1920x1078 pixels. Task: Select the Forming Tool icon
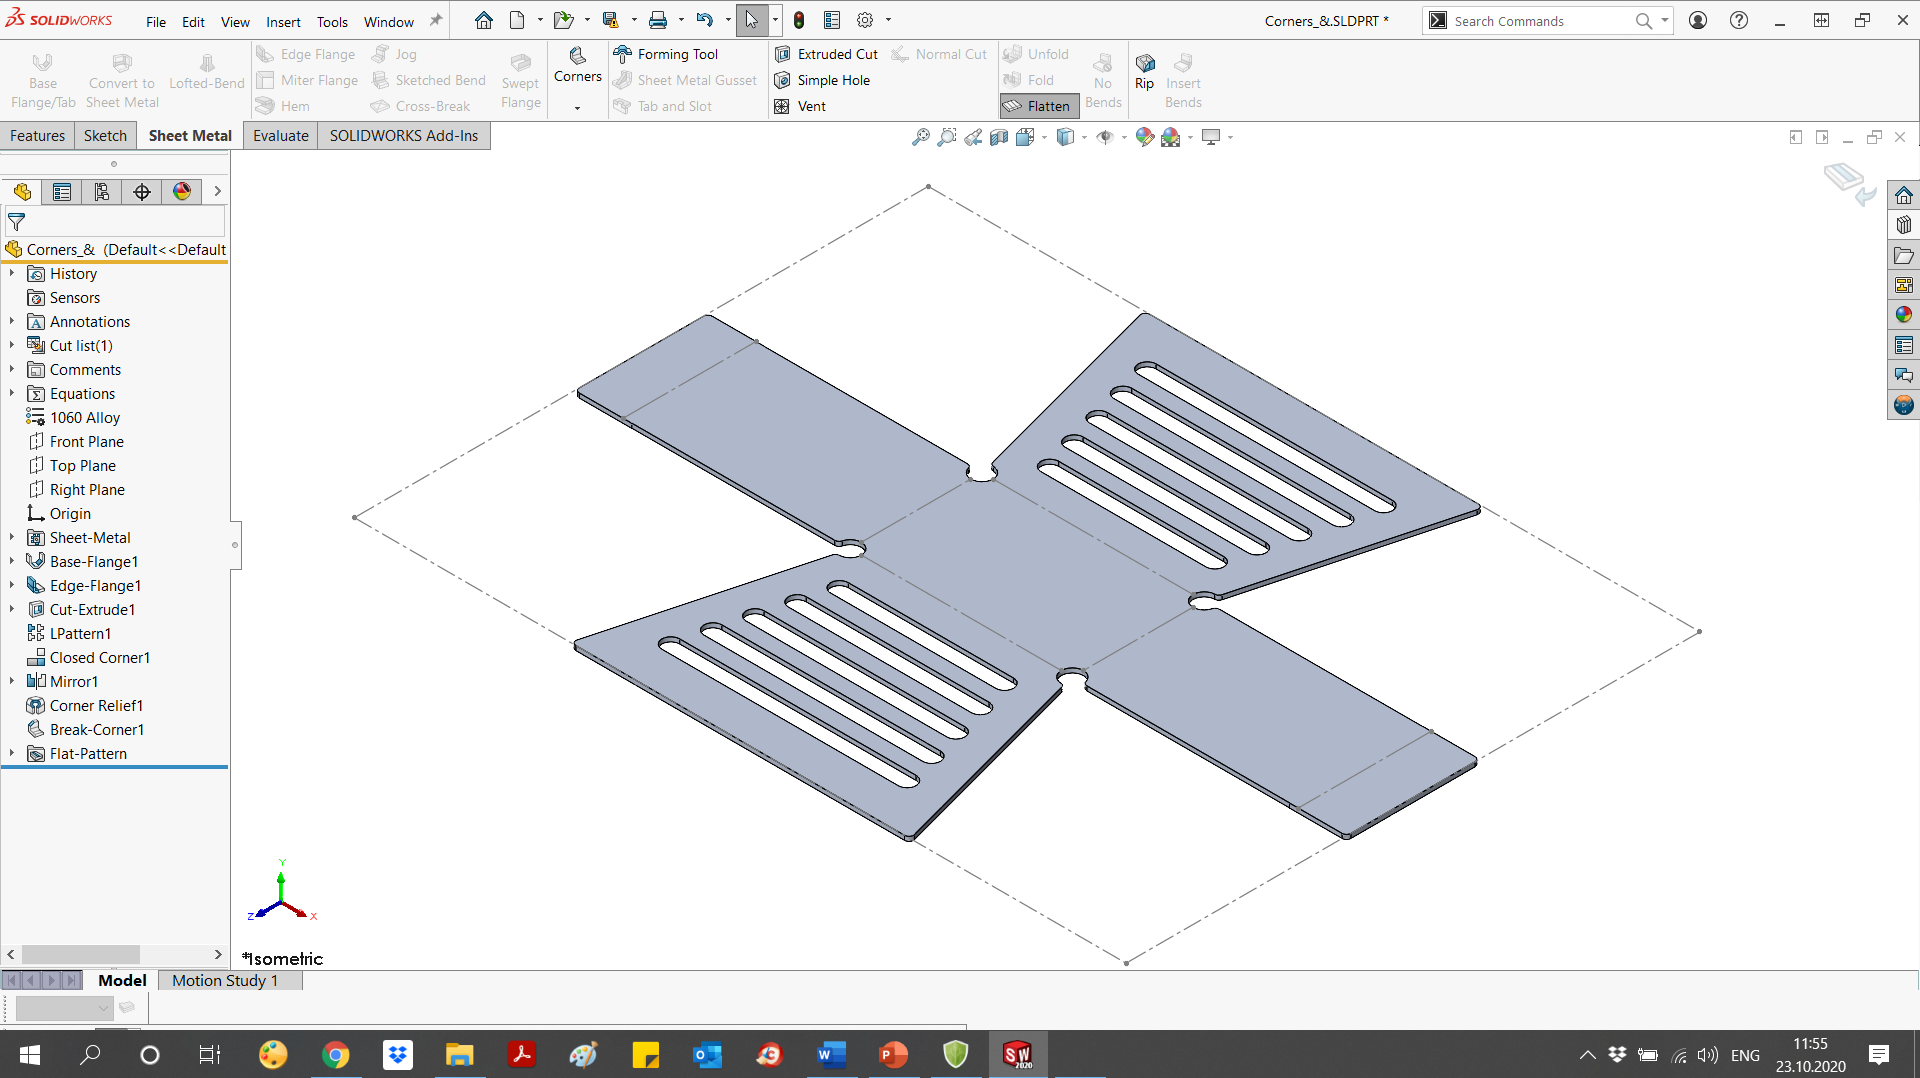pos(623,54)
